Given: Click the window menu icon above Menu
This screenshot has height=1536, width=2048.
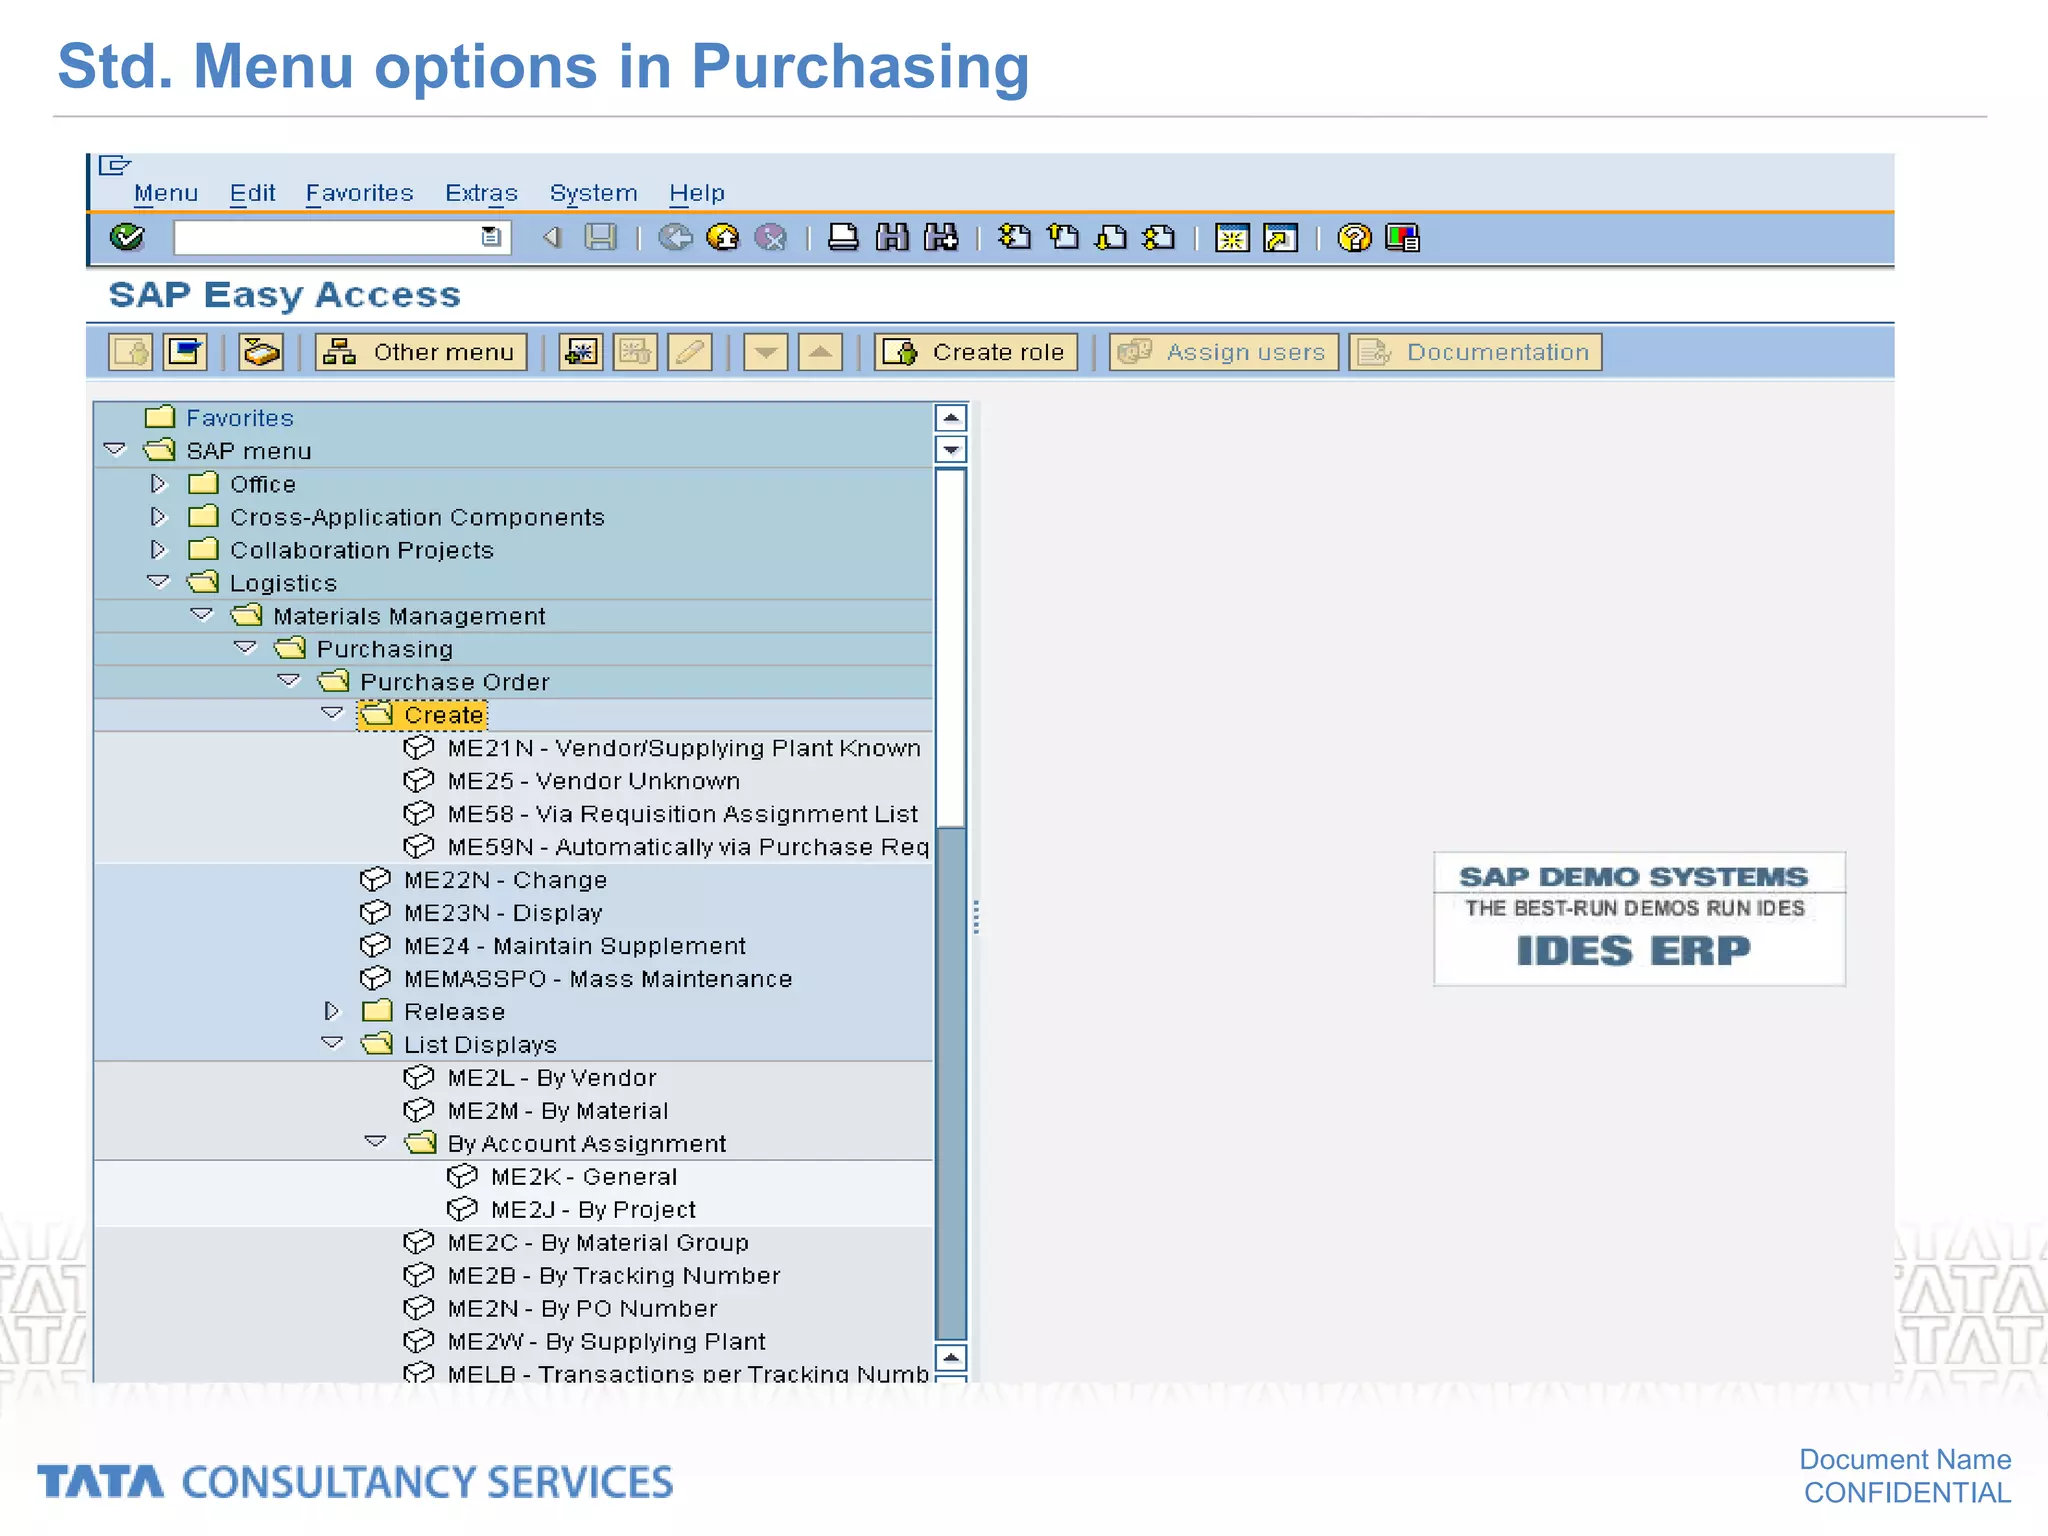Looking at the screenshot, I should 114,165.
